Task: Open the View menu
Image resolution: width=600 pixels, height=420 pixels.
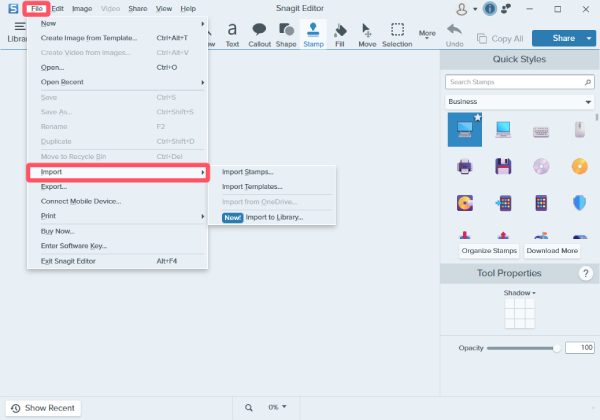Action: (164, 8)
